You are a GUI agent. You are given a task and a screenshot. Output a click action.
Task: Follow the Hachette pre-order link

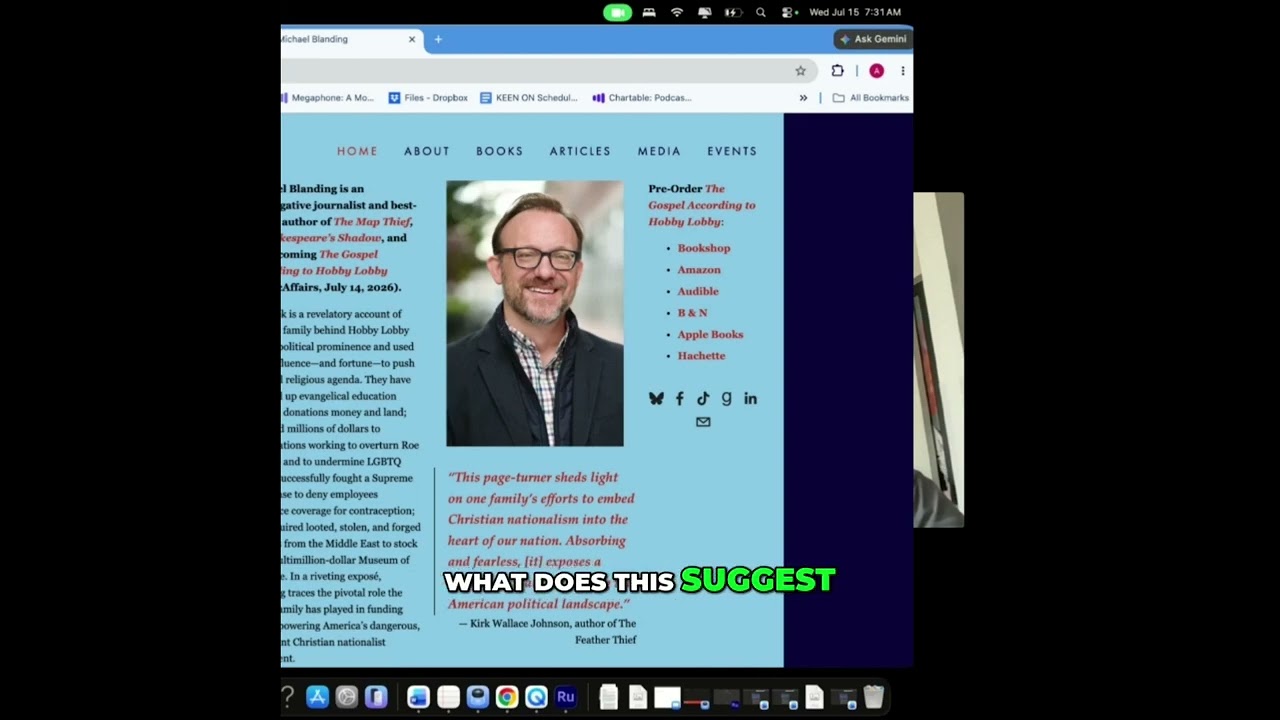click(x=701, y=356)
